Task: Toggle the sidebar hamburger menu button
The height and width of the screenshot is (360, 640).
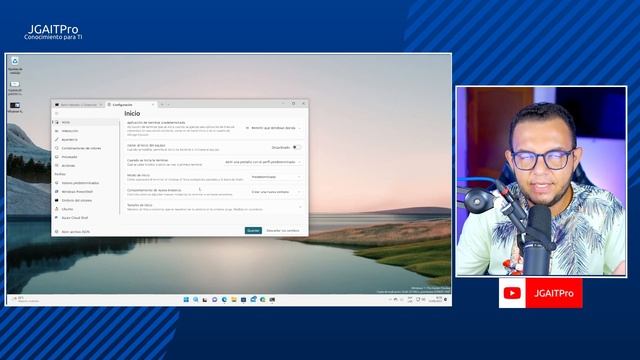Action: pos(57,113)
